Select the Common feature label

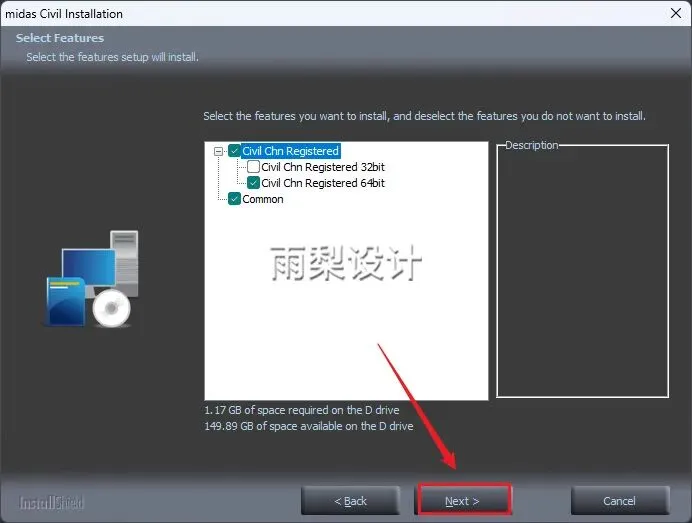tap(263, 199)
